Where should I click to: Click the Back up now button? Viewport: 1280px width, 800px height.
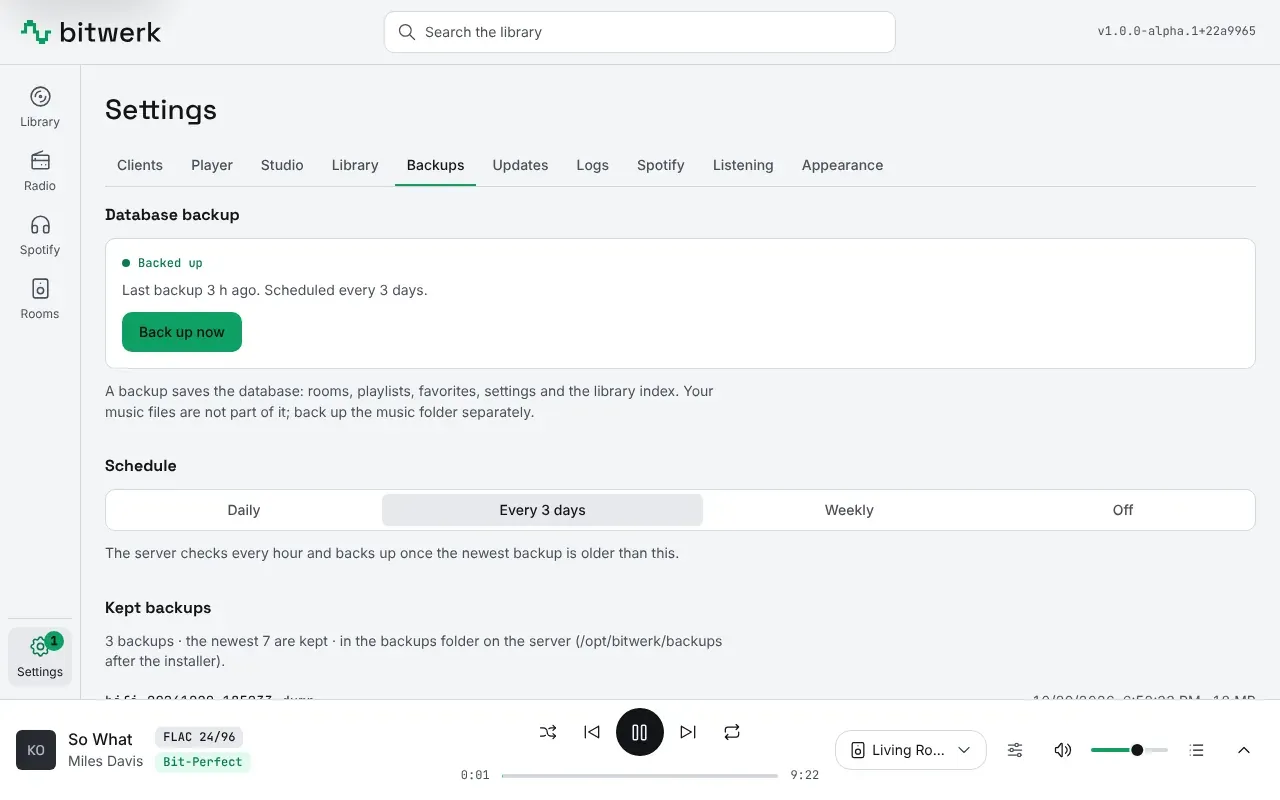[x=182, y=332]
